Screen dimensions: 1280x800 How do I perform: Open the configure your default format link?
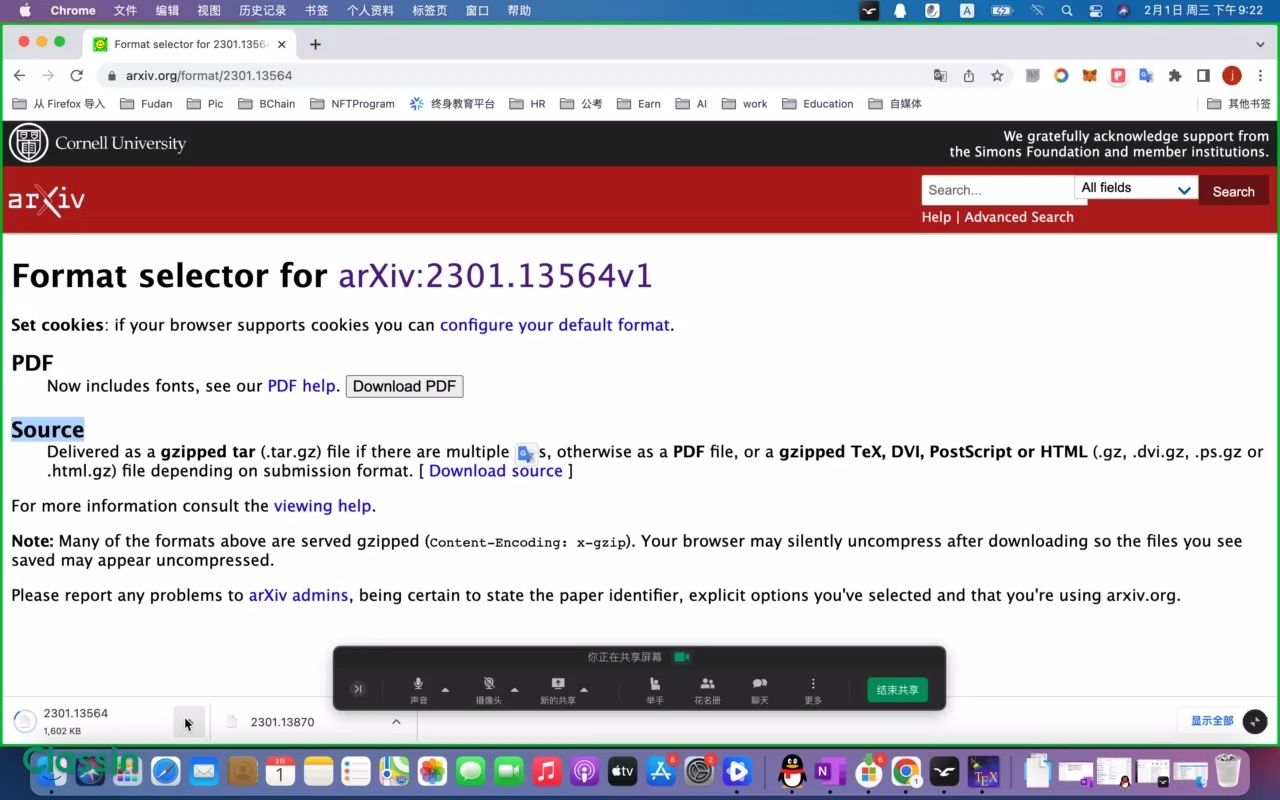(555, 325)
